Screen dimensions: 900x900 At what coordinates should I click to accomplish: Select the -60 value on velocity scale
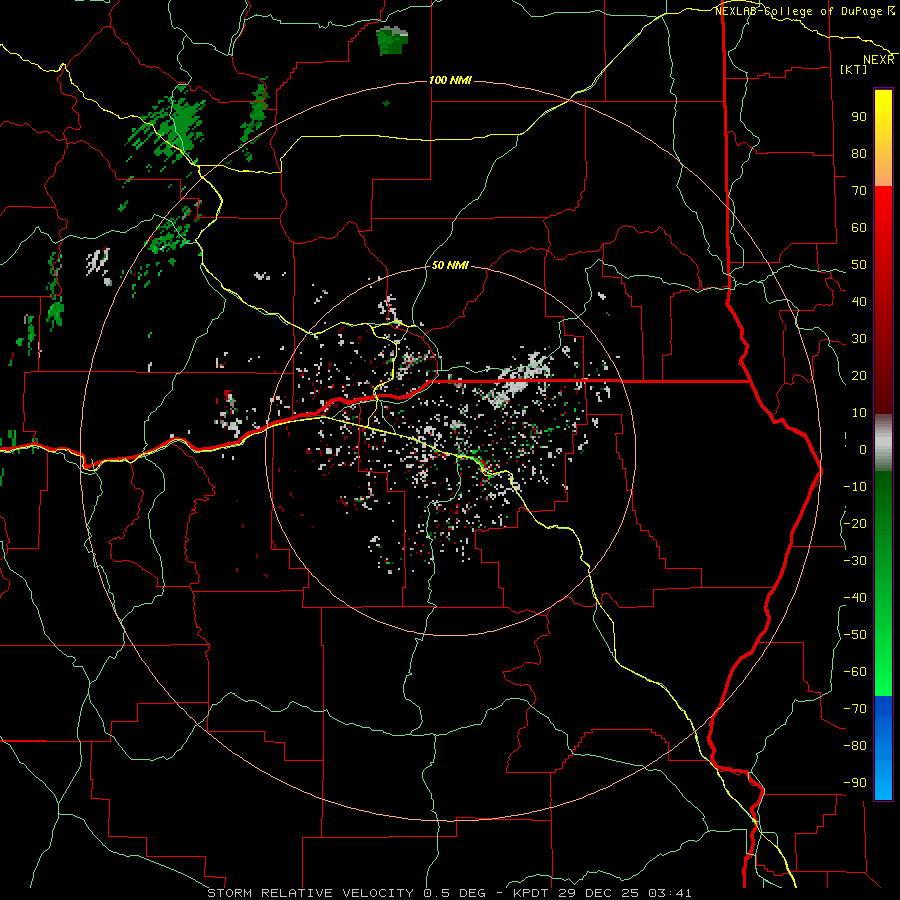(855, 672)
